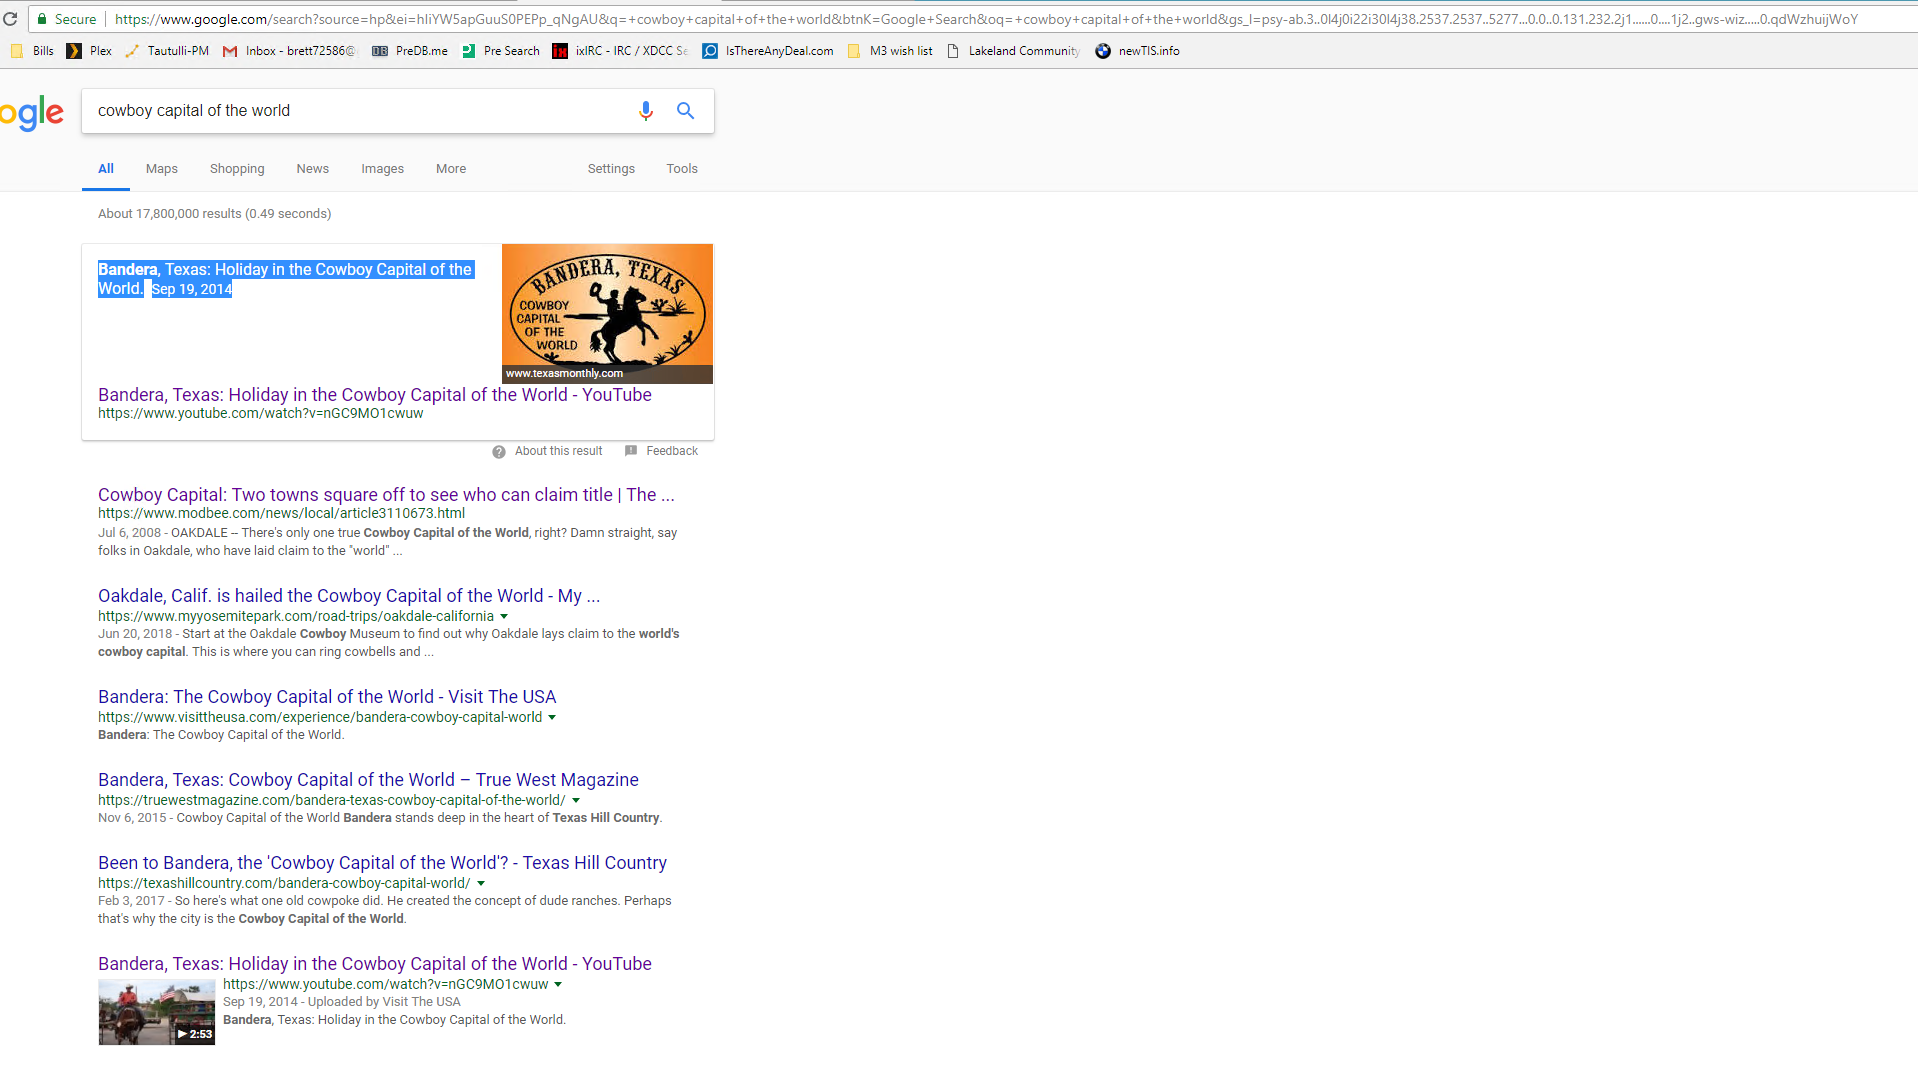Expand dropdown arrow next to texashillcountry URL
This screenshot has width=1918, height=1067.
click(x=481, y=884)
